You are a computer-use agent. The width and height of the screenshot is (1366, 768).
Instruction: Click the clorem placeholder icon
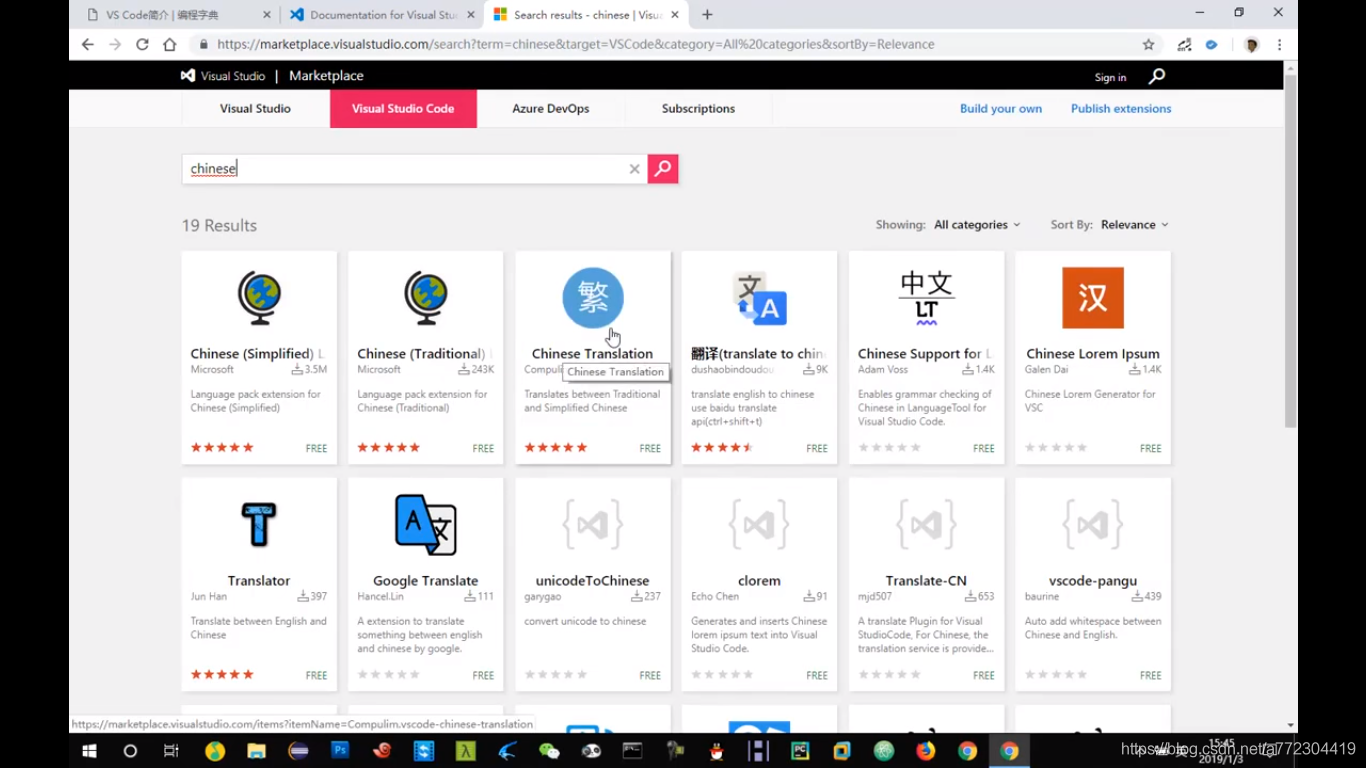(760, 524)
